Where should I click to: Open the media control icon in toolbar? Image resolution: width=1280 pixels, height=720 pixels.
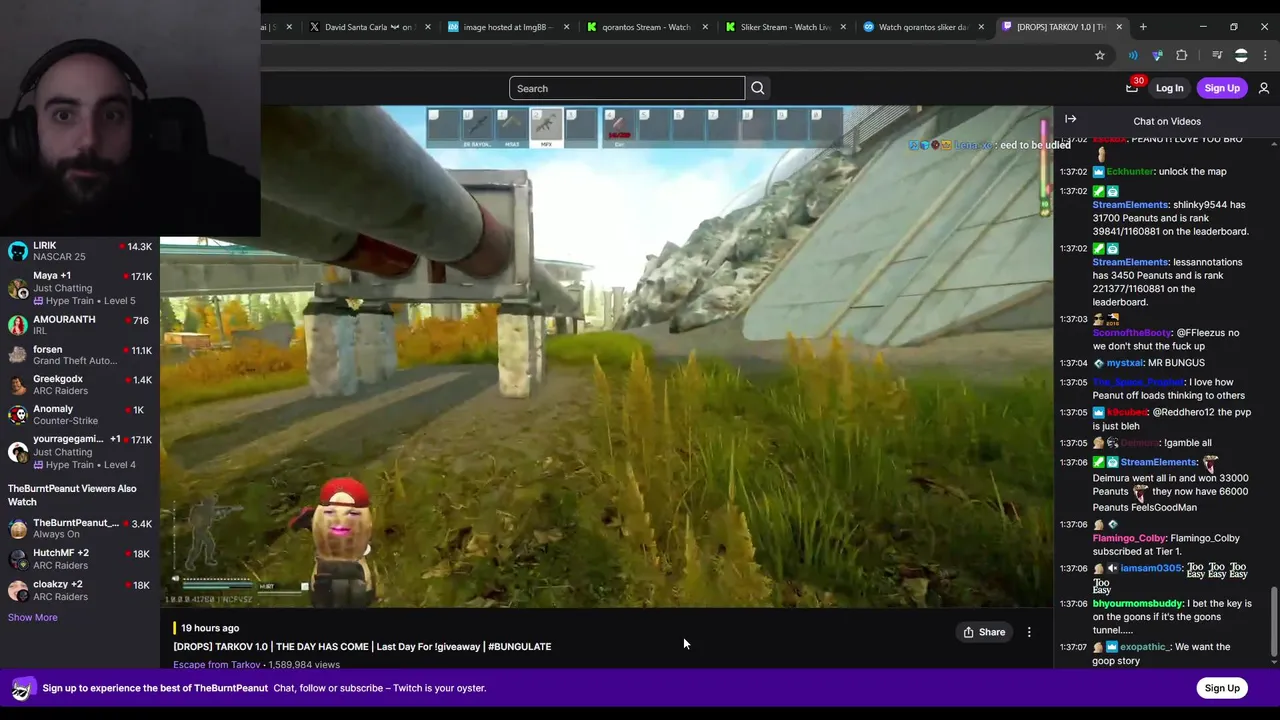pyautogui.click(x=1217, y=55)
